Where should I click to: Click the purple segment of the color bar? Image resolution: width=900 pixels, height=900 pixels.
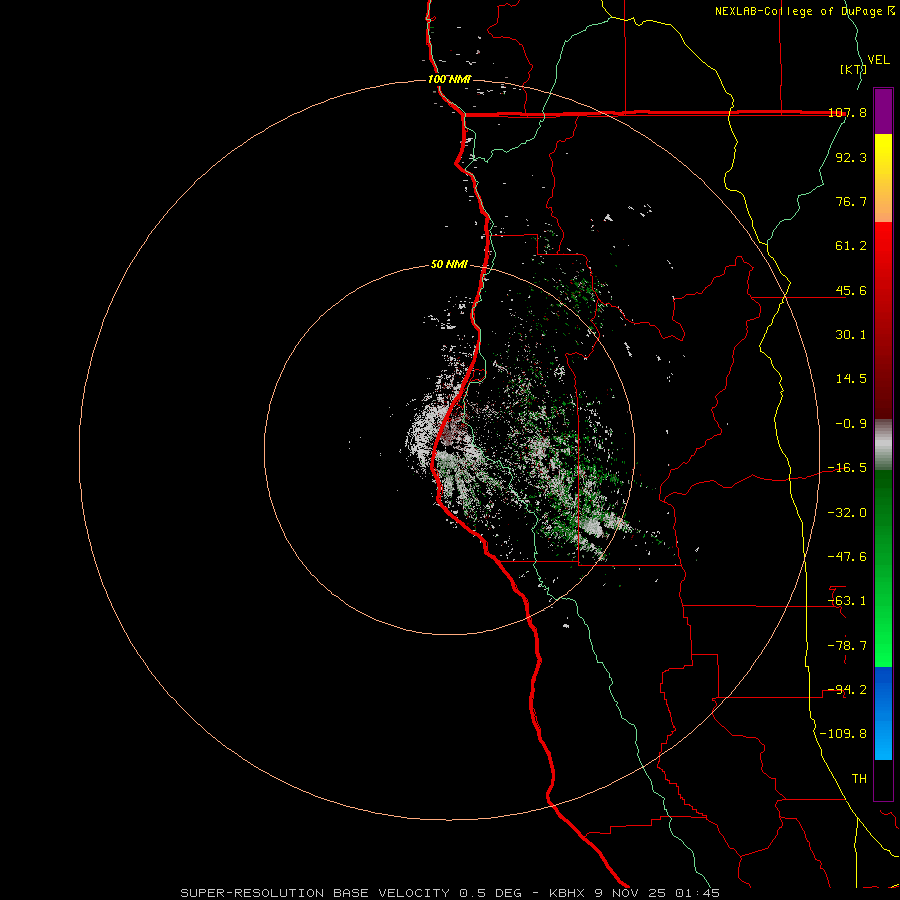[x=883, y=111]
